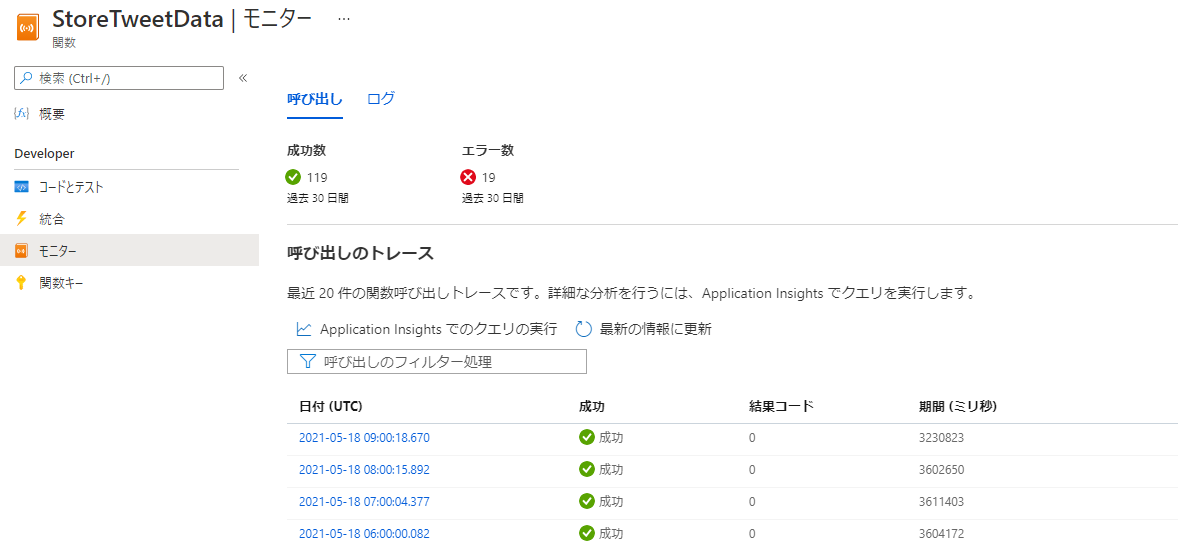Screen dimensions: 1178x549
Task: Open trace 2021-05-18 06:00:00.082
Action: tap(364, 533)
